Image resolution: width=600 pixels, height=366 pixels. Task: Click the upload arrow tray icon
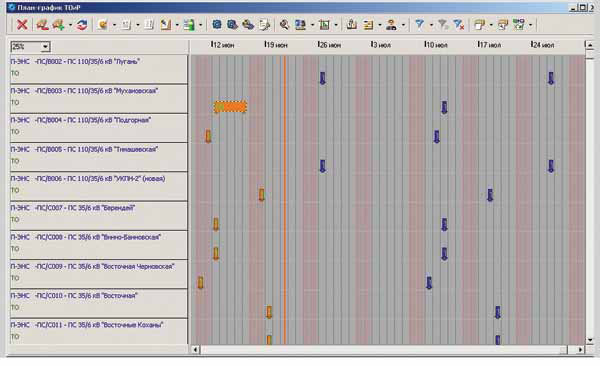(352, 25)
